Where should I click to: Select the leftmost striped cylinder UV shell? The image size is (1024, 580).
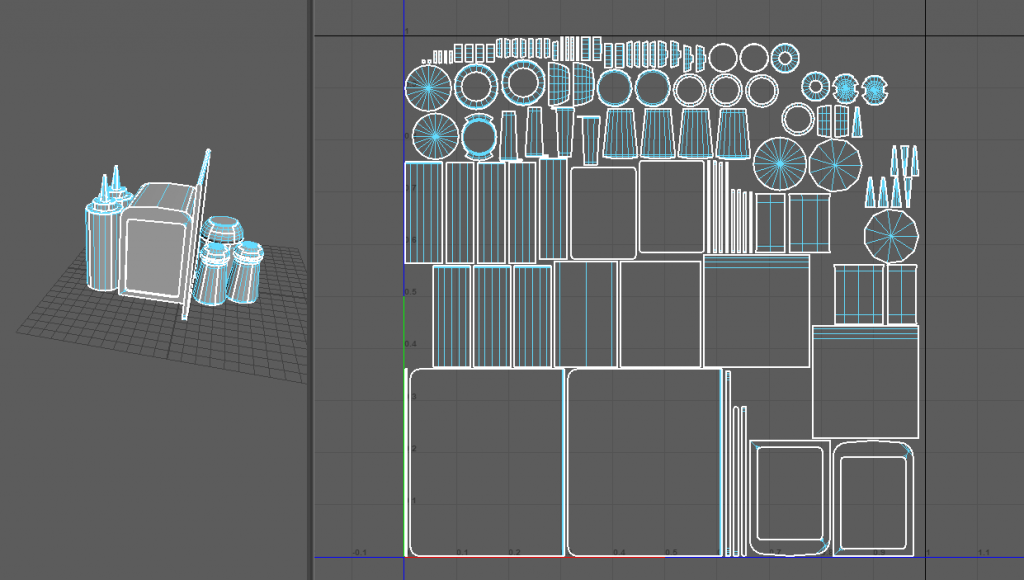click(x=423, y=212)
